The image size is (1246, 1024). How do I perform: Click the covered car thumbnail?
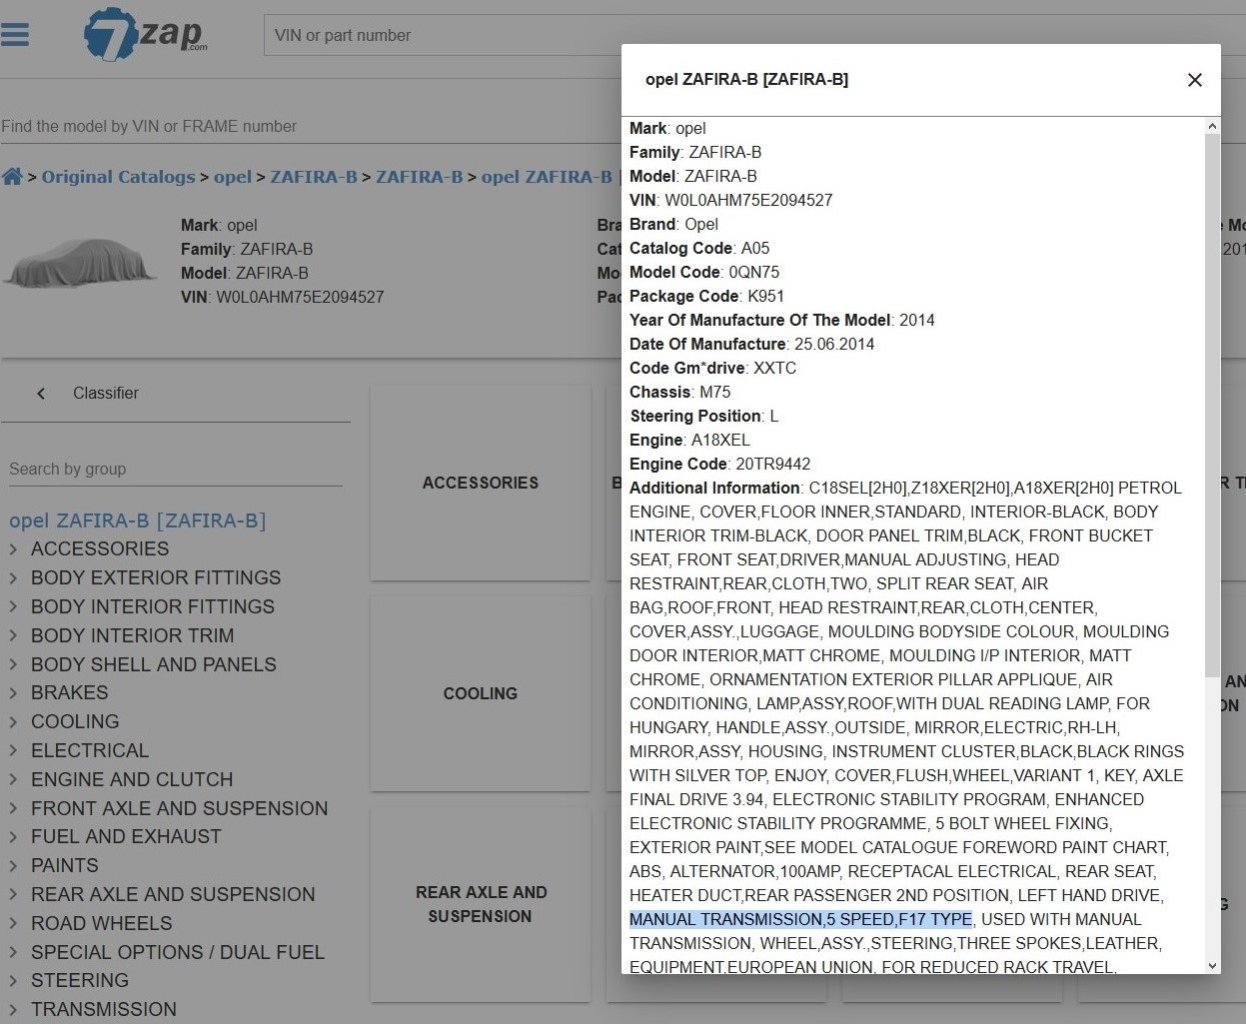tap(80, 262)
